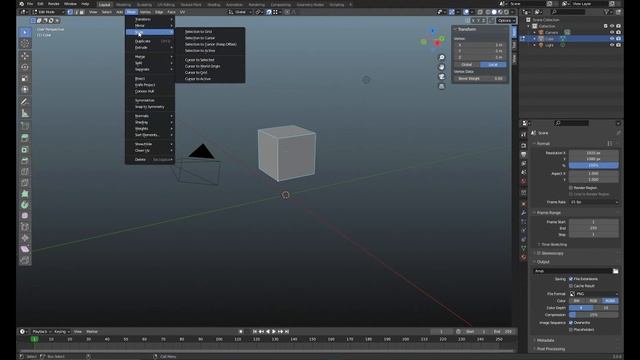Select the Measure tool
Viewport: 640px width, 360px height.
click(25, 113)
